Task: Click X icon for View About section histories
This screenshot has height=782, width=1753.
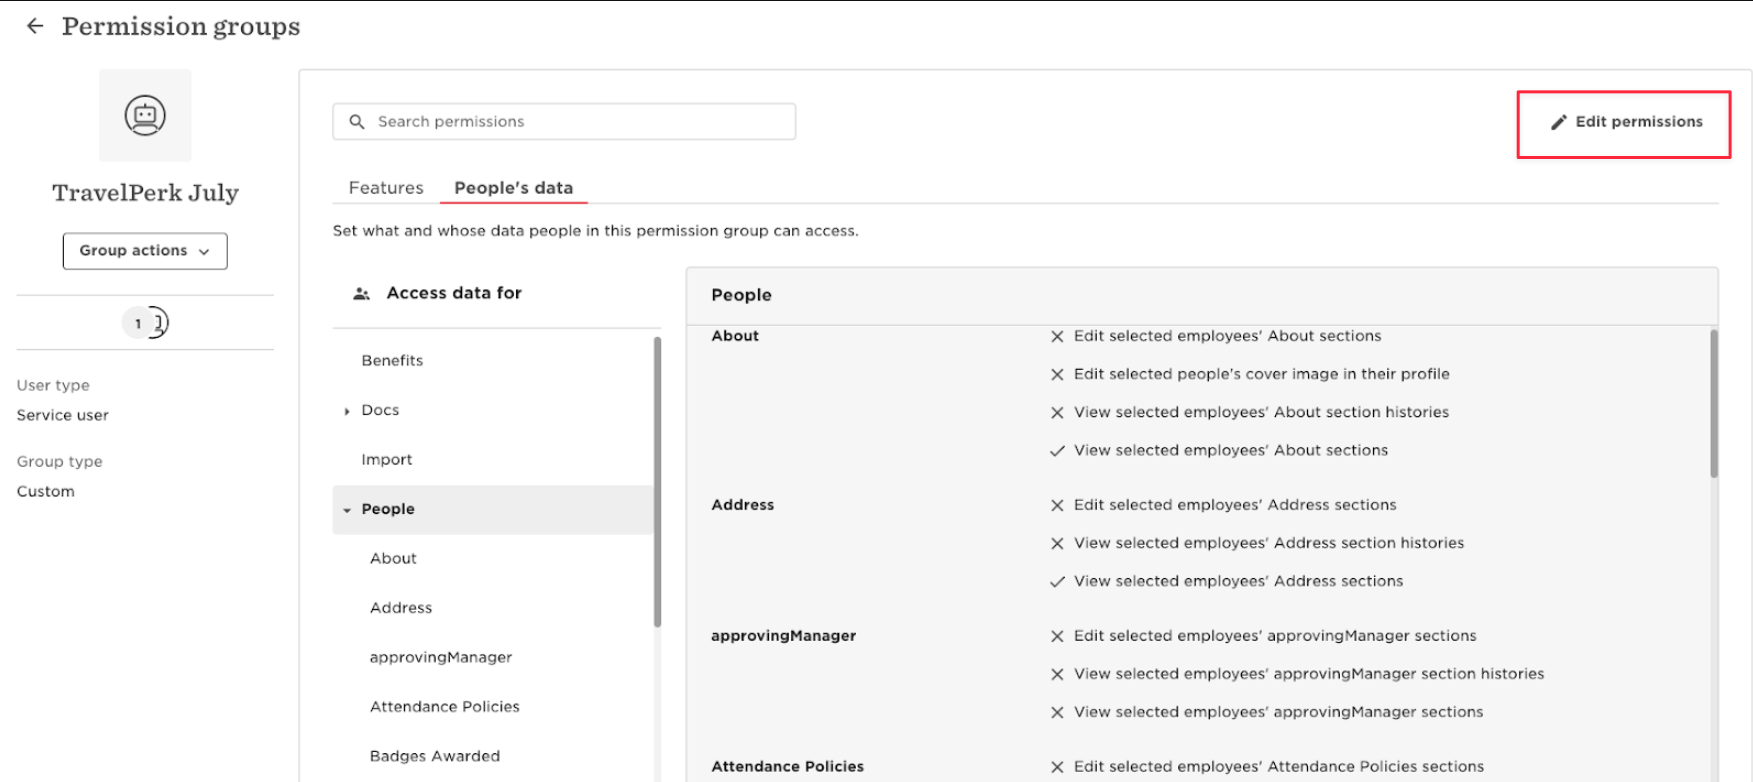Action: (x=1057, y=413)
